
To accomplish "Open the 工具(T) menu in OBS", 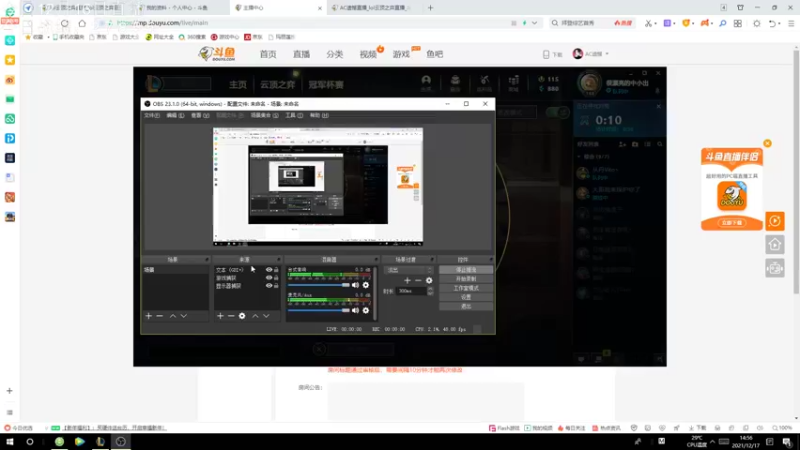I will point(294,115).
